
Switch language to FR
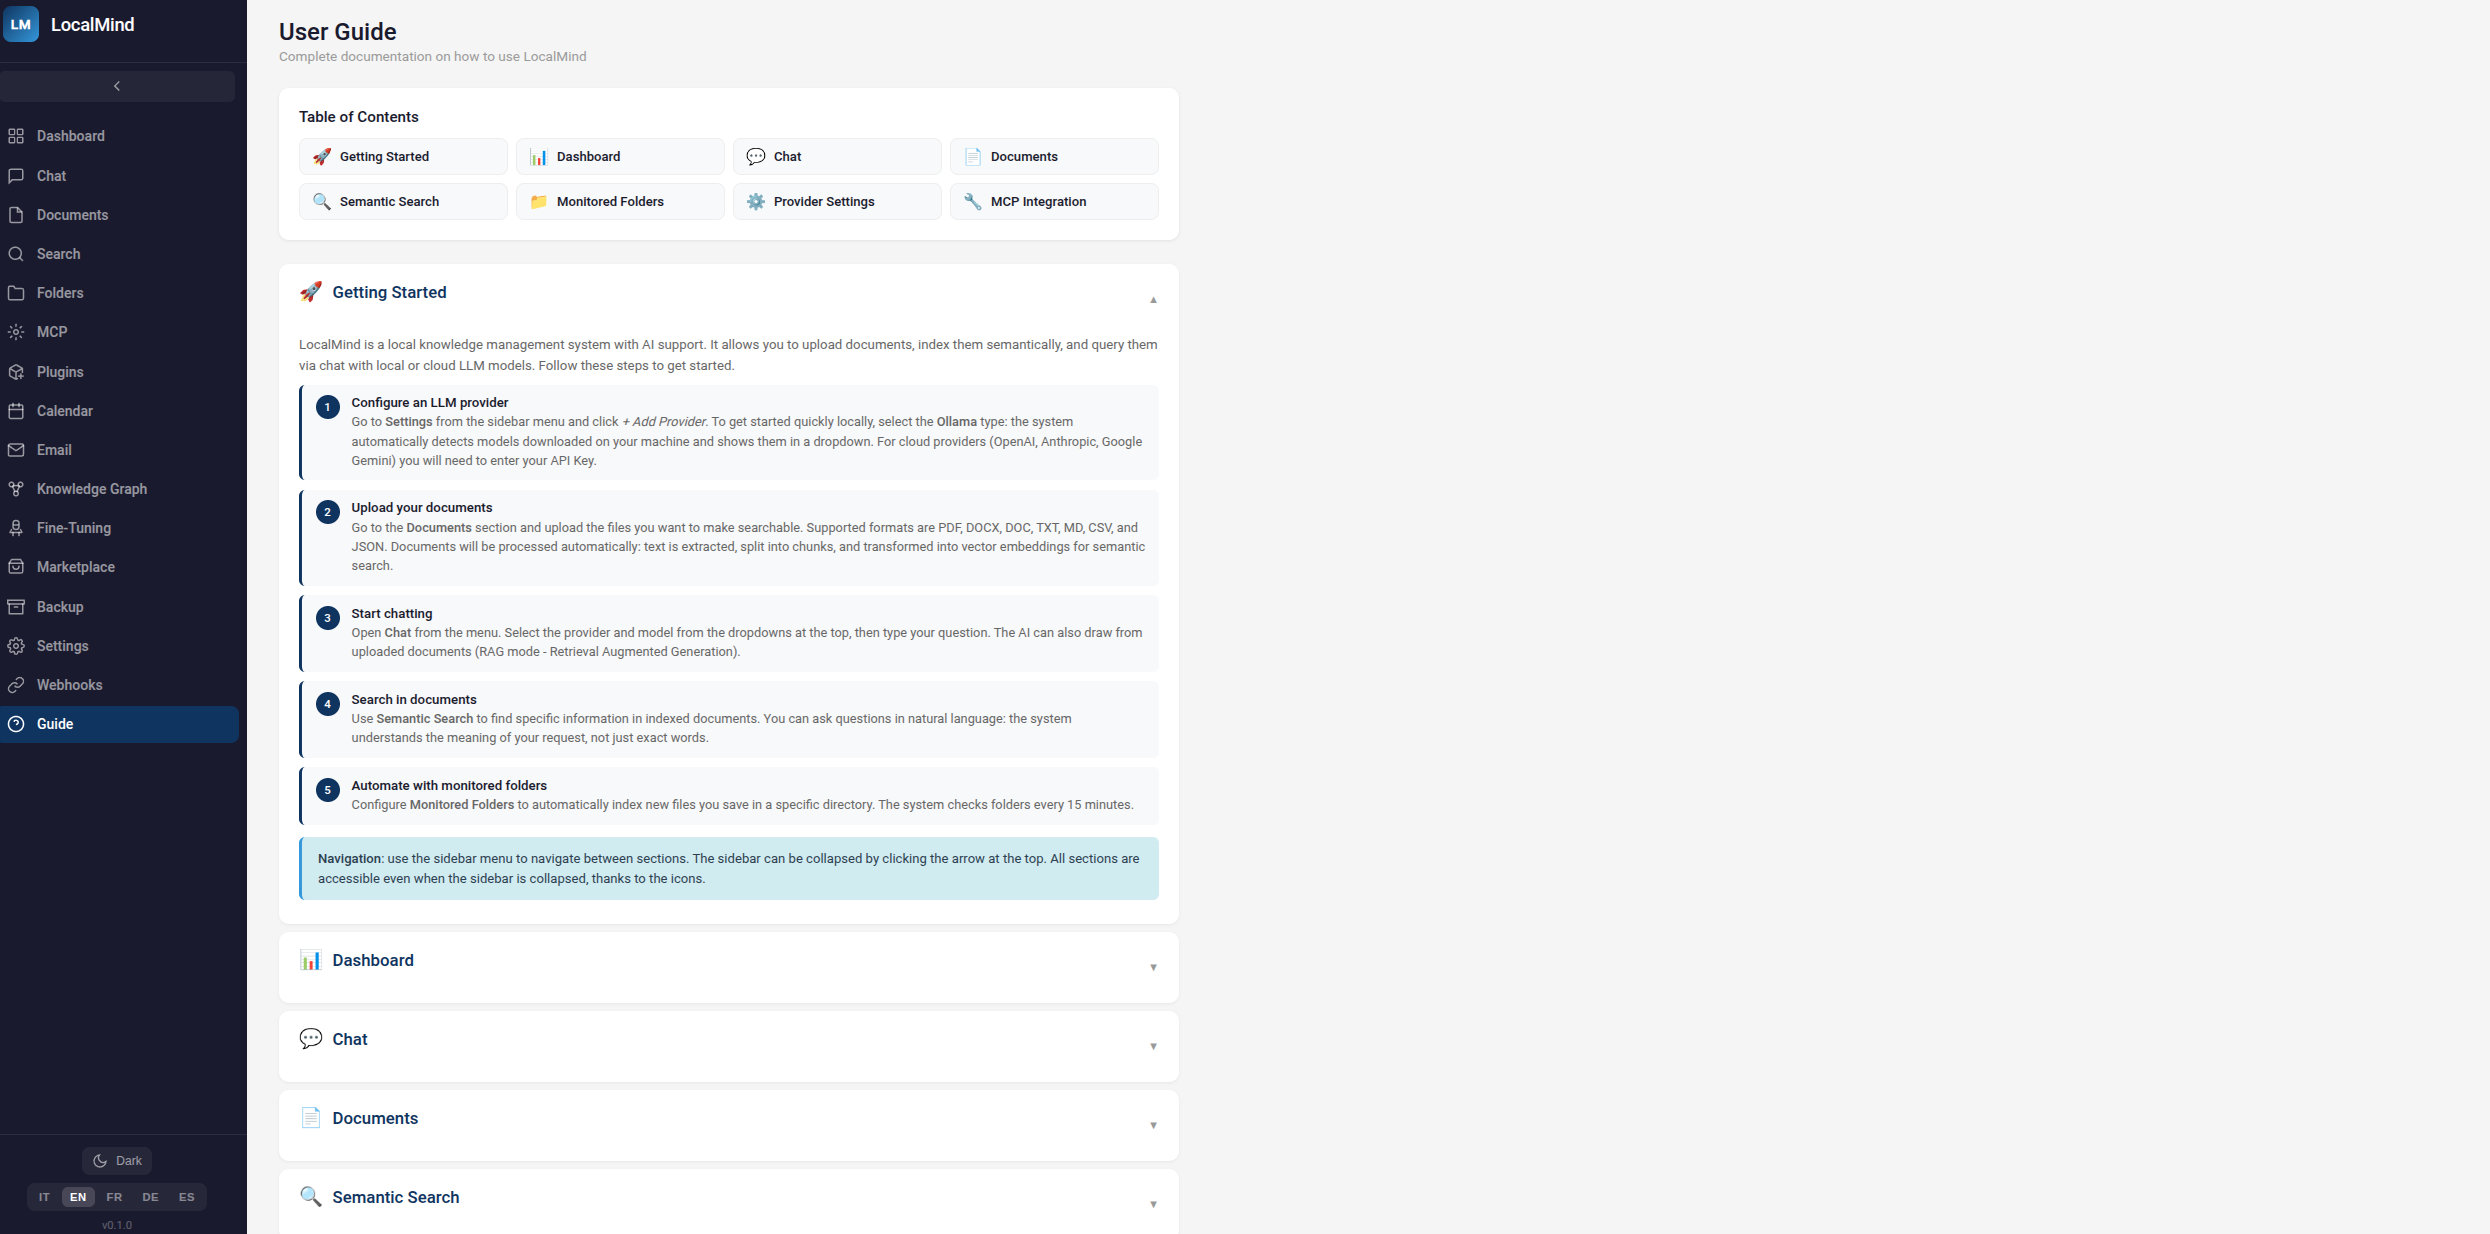[114, 1197]
